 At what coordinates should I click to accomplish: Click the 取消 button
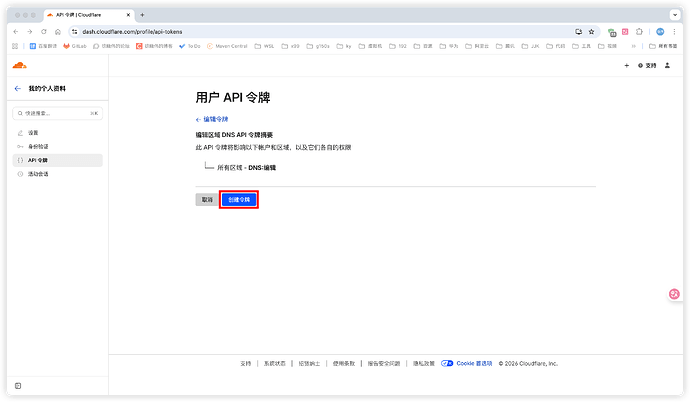[206, 199]
